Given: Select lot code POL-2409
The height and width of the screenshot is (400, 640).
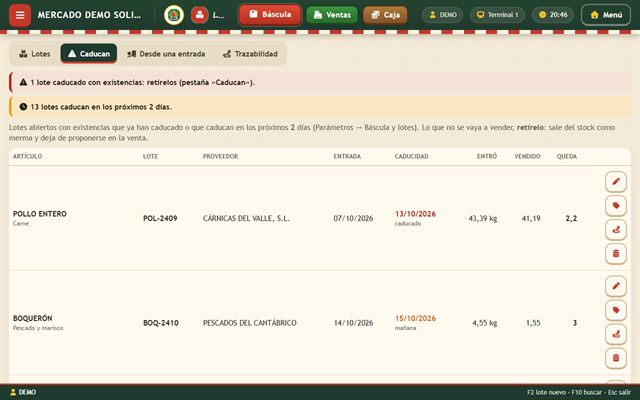Looking at the screenshot, I should 160,218.
